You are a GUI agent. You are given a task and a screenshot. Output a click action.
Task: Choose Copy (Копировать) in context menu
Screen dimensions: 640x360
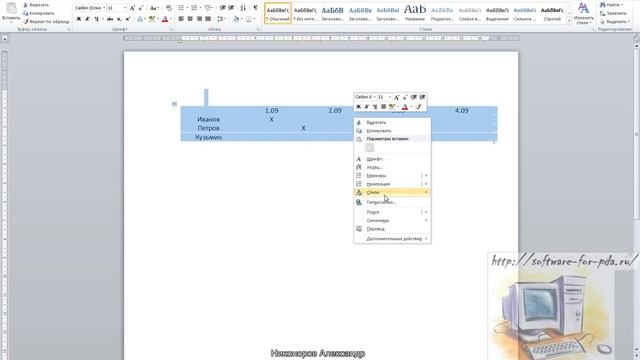click(x=392, y=131)
